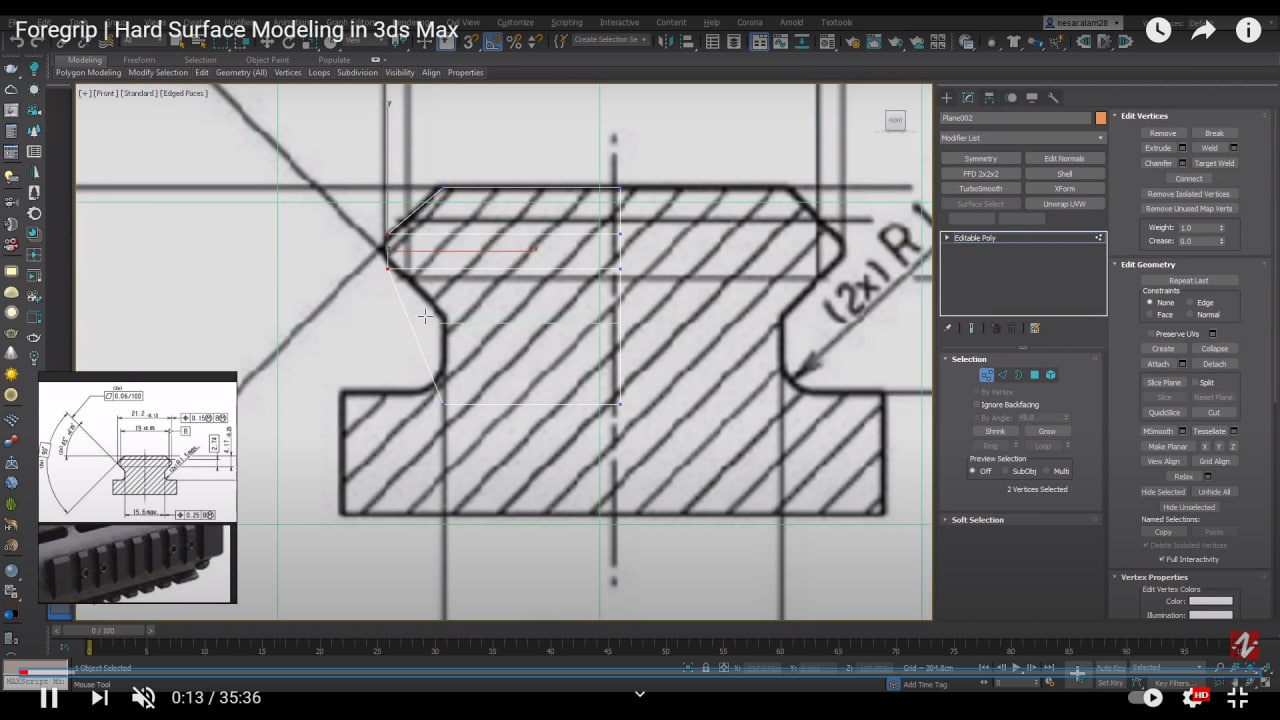
Task: Open the Utilities wrench panel
Action: click(x=1053, y=98)
